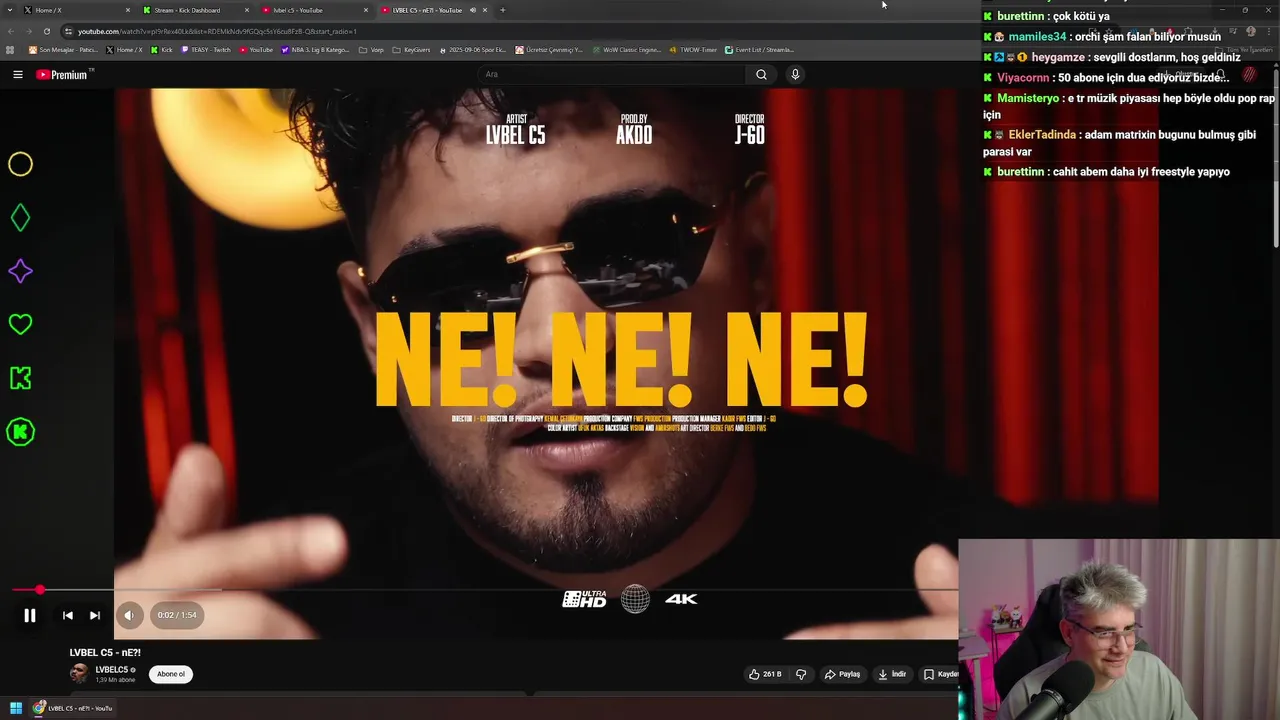The height and width of the screenshot is (720, 1280).
Task: Click burettinn's message "çok kötü ya"
Action: (x=1082, y=16)
